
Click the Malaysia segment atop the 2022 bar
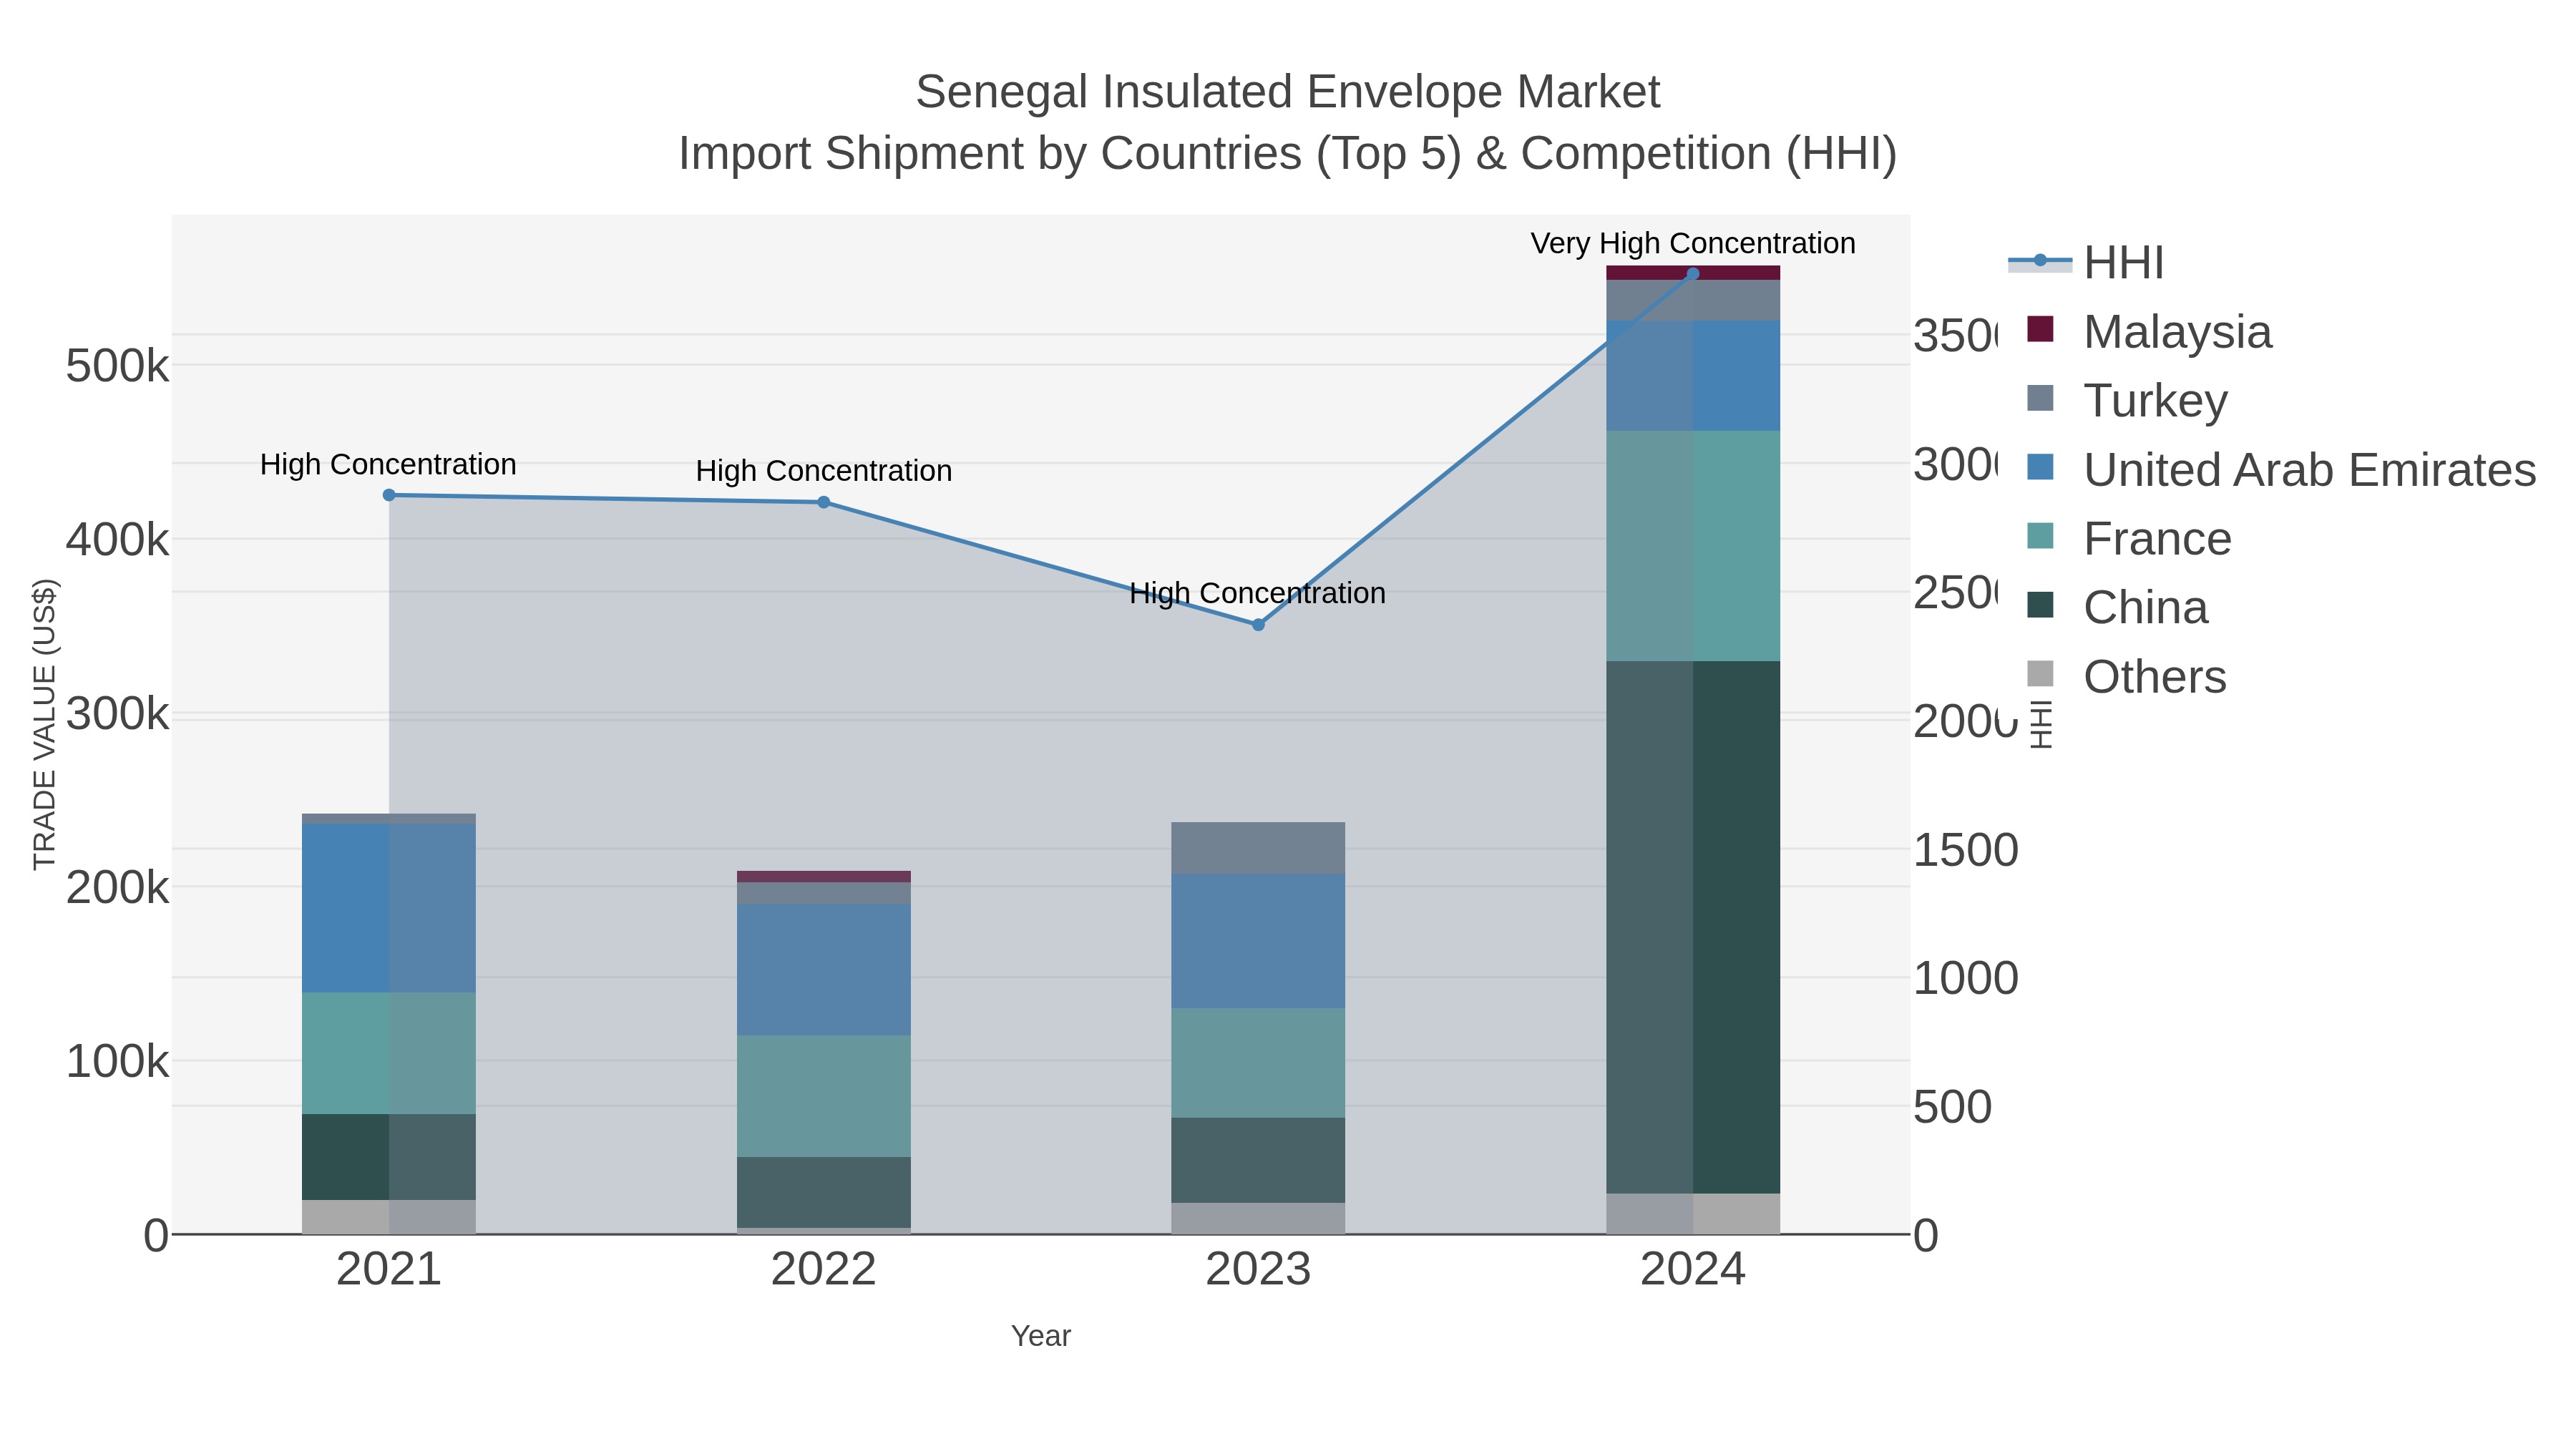824,876
